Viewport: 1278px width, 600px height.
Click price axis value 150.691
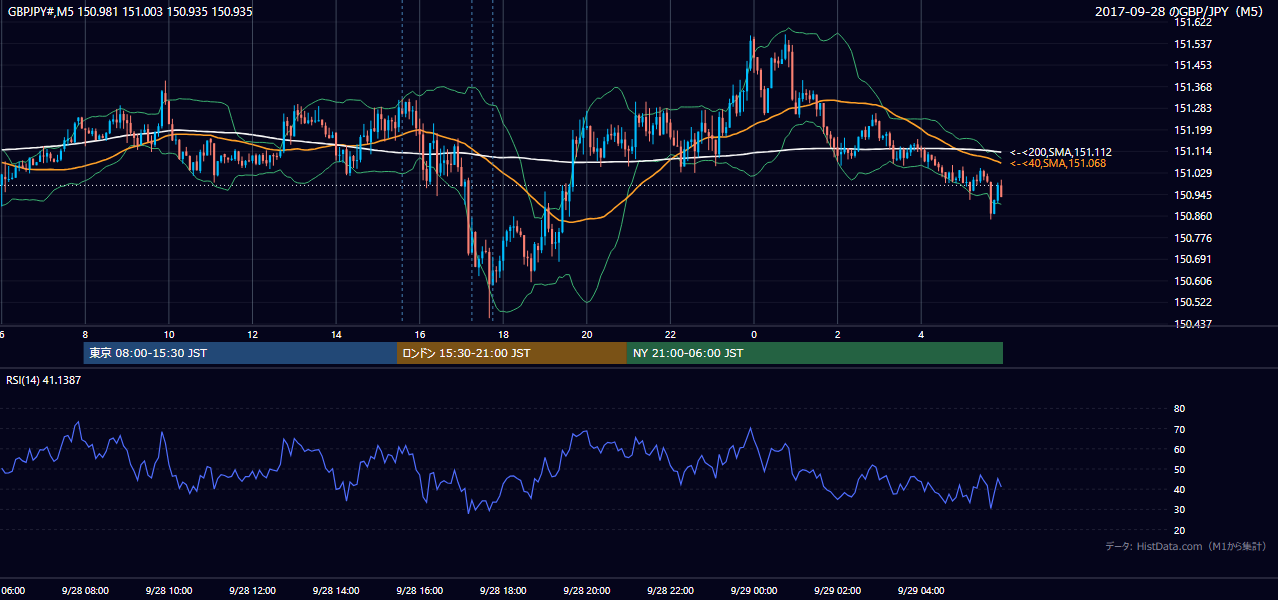coord(1192,259)
